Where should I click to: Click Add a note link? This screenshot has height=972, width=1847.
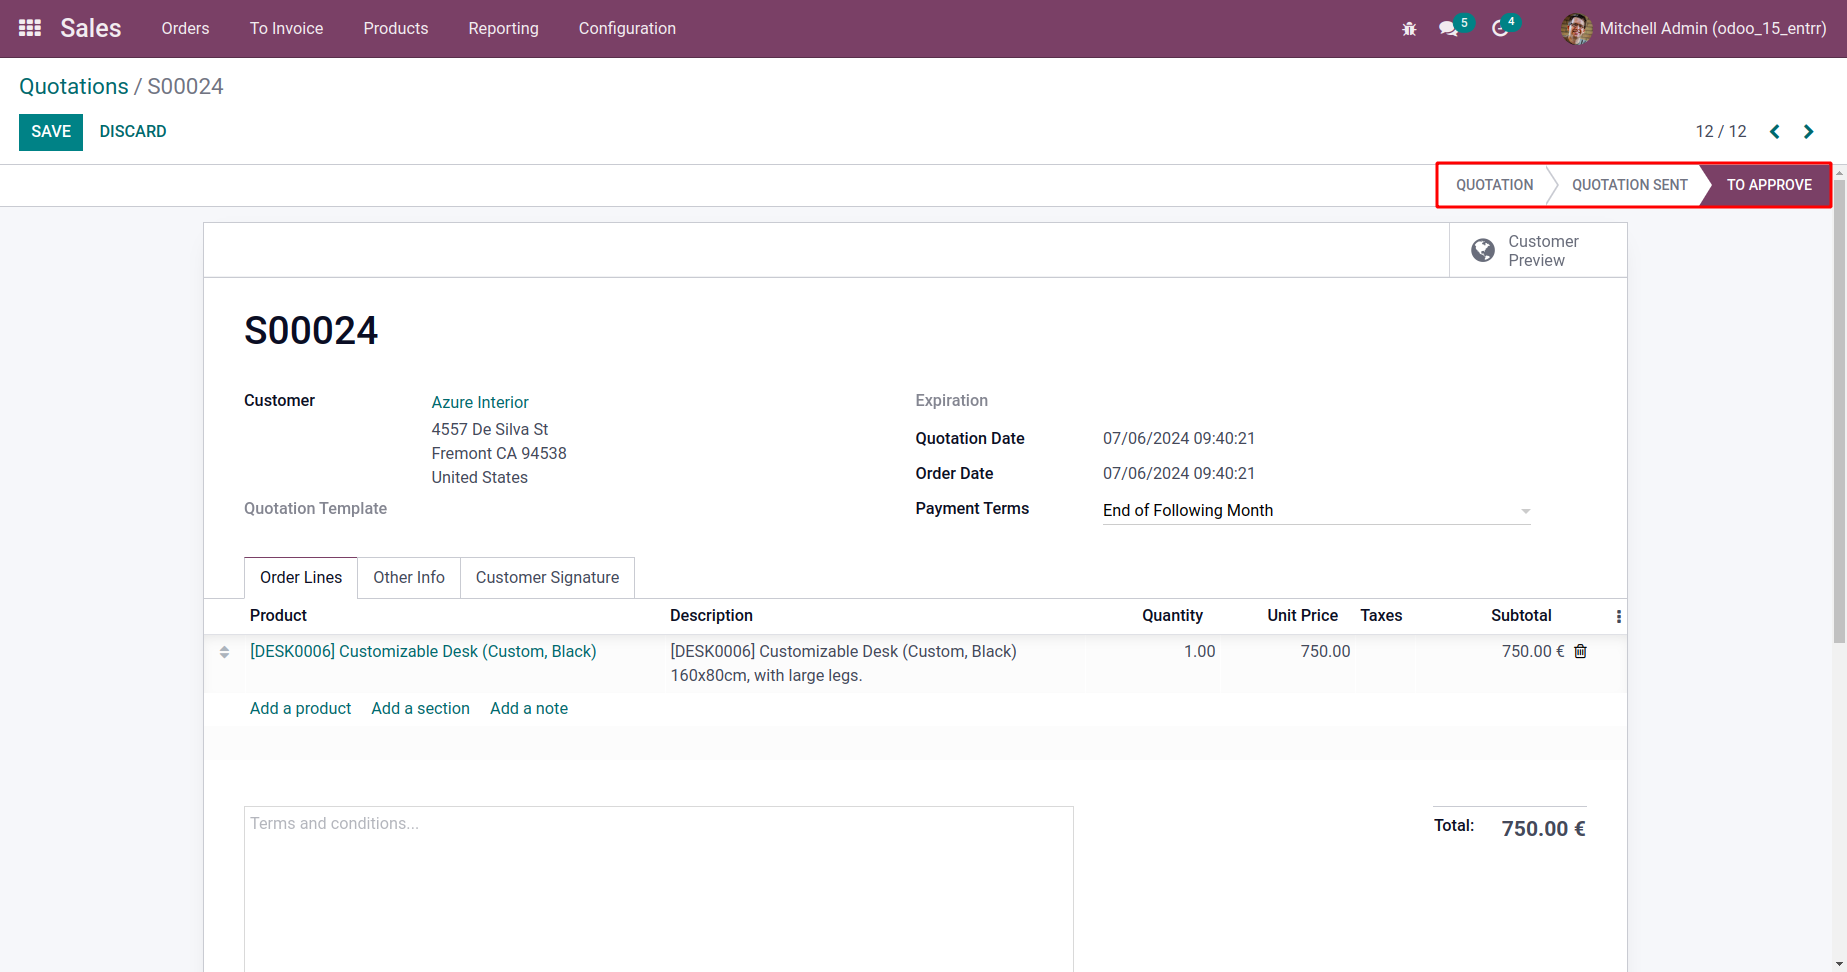pos(529,708)
